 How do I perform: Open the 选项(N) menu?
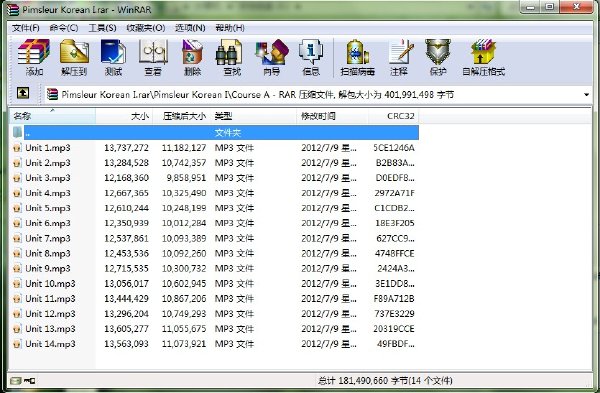(190, 28)
